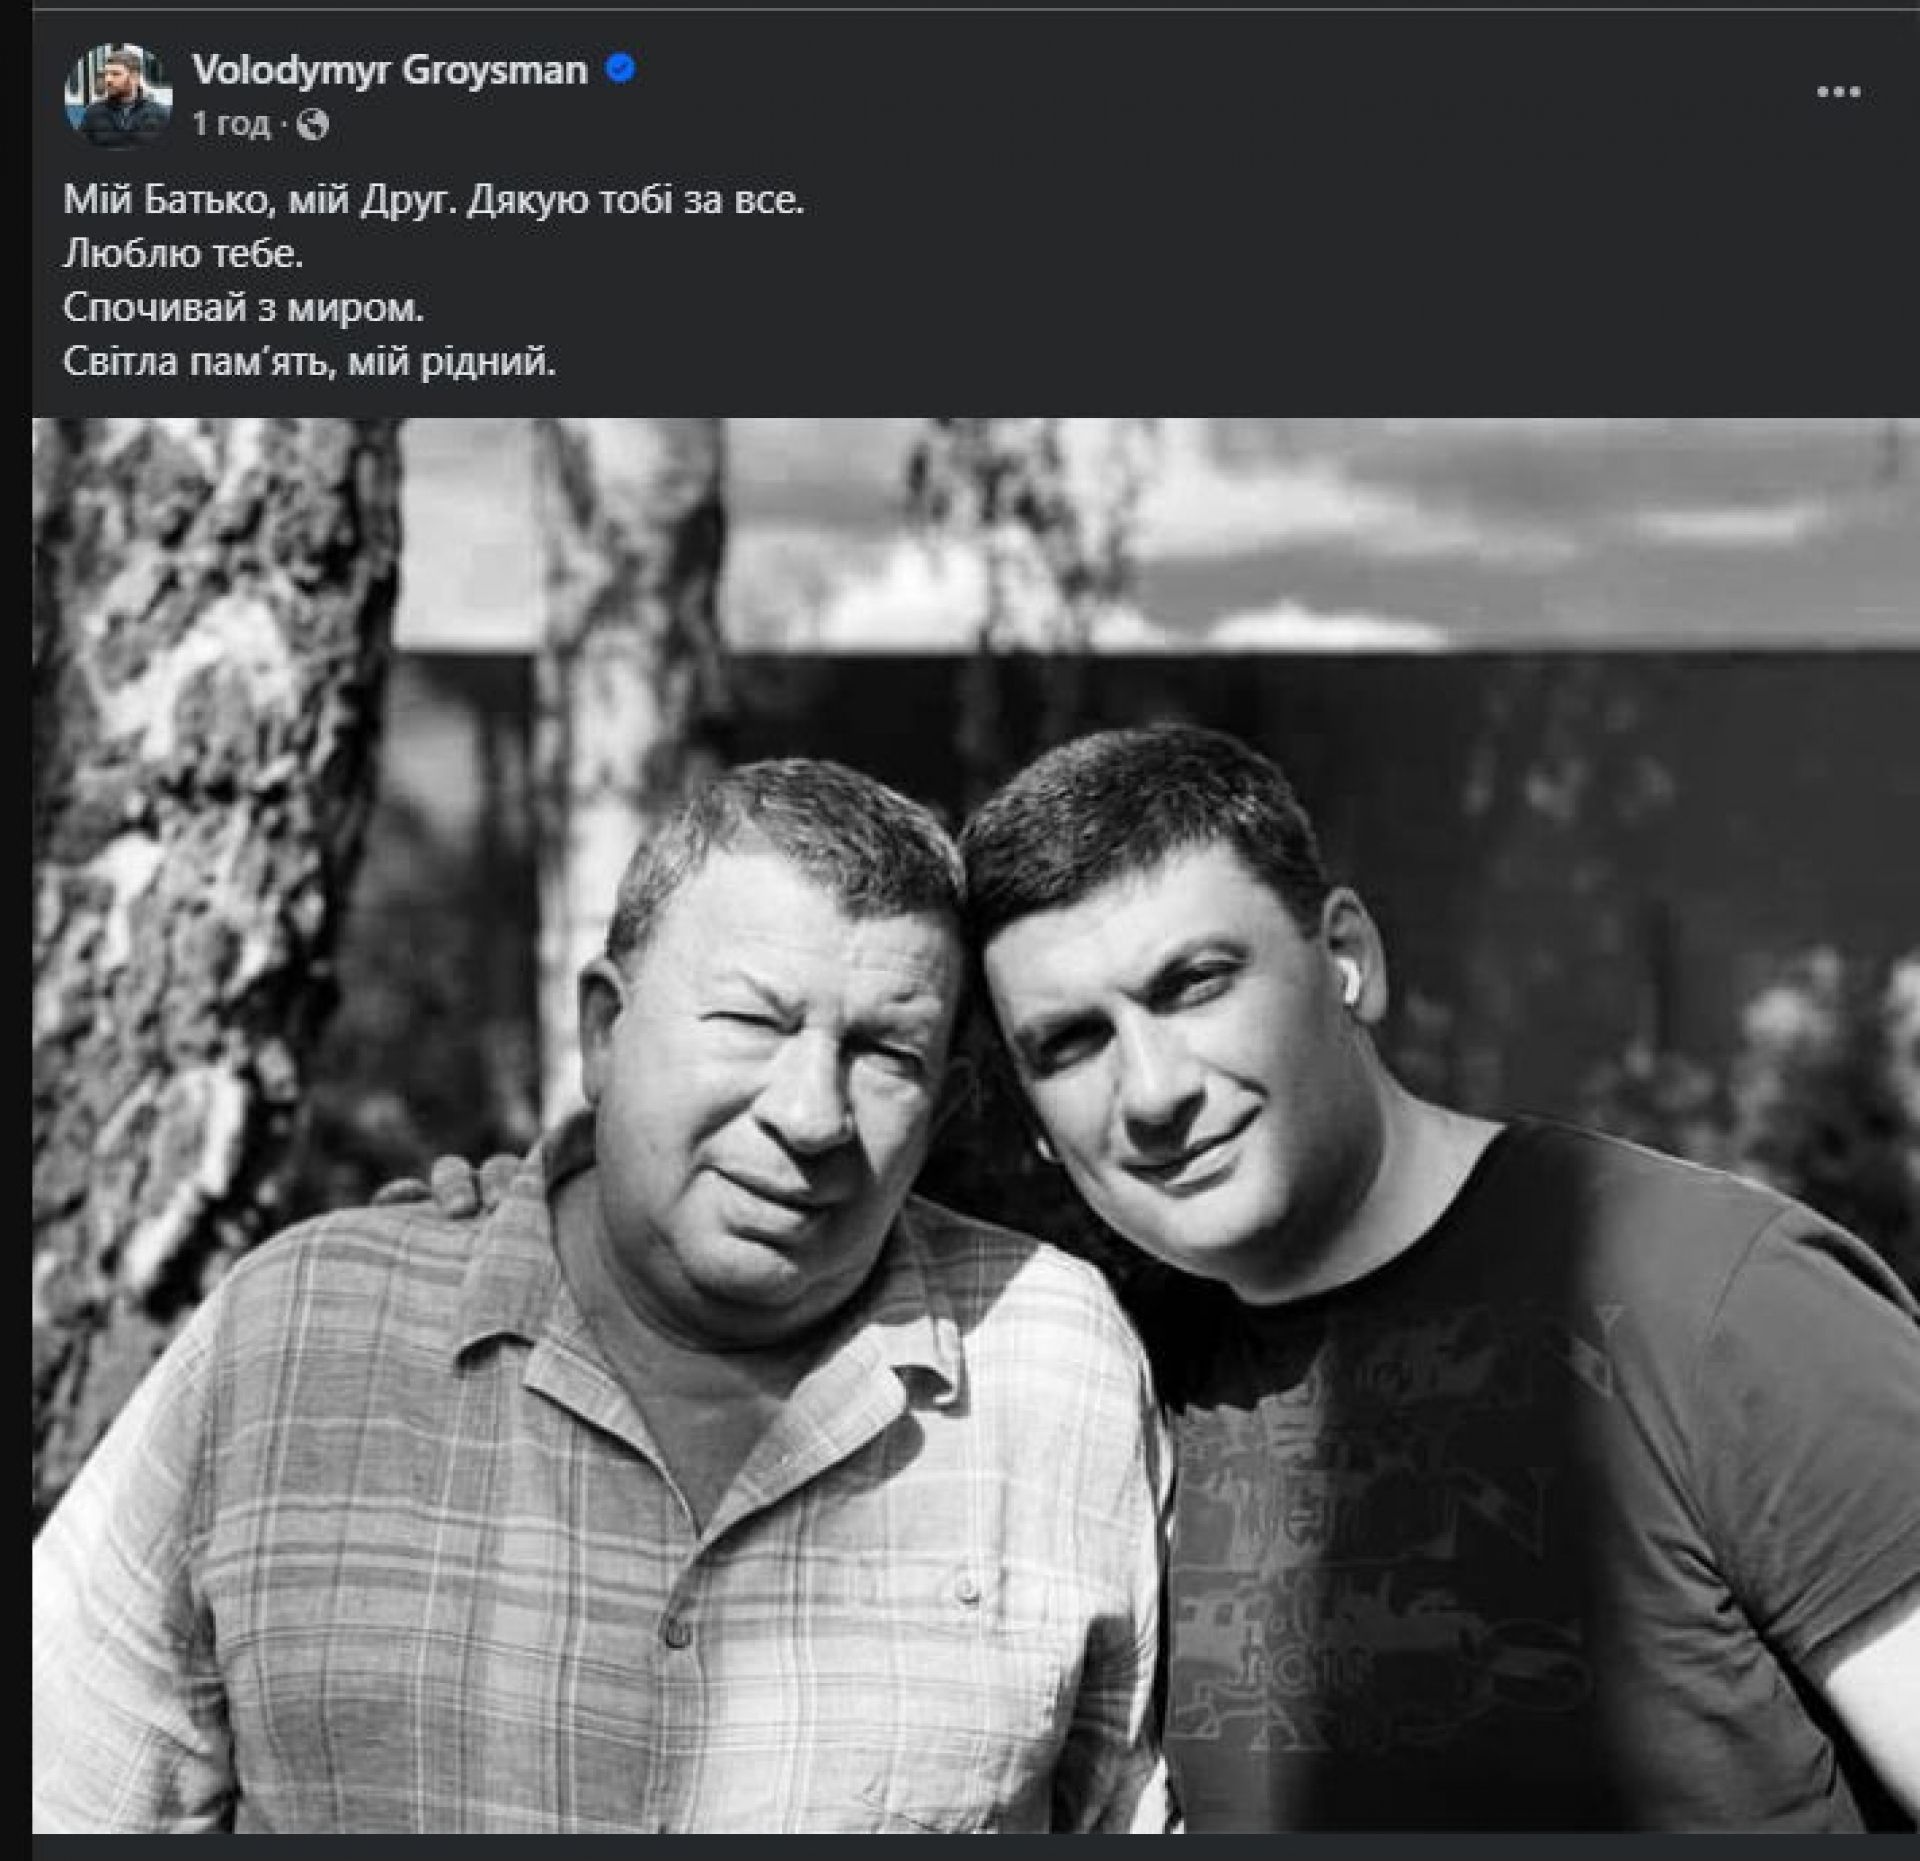Click the line "Люблю тебе."

point(183,255)
